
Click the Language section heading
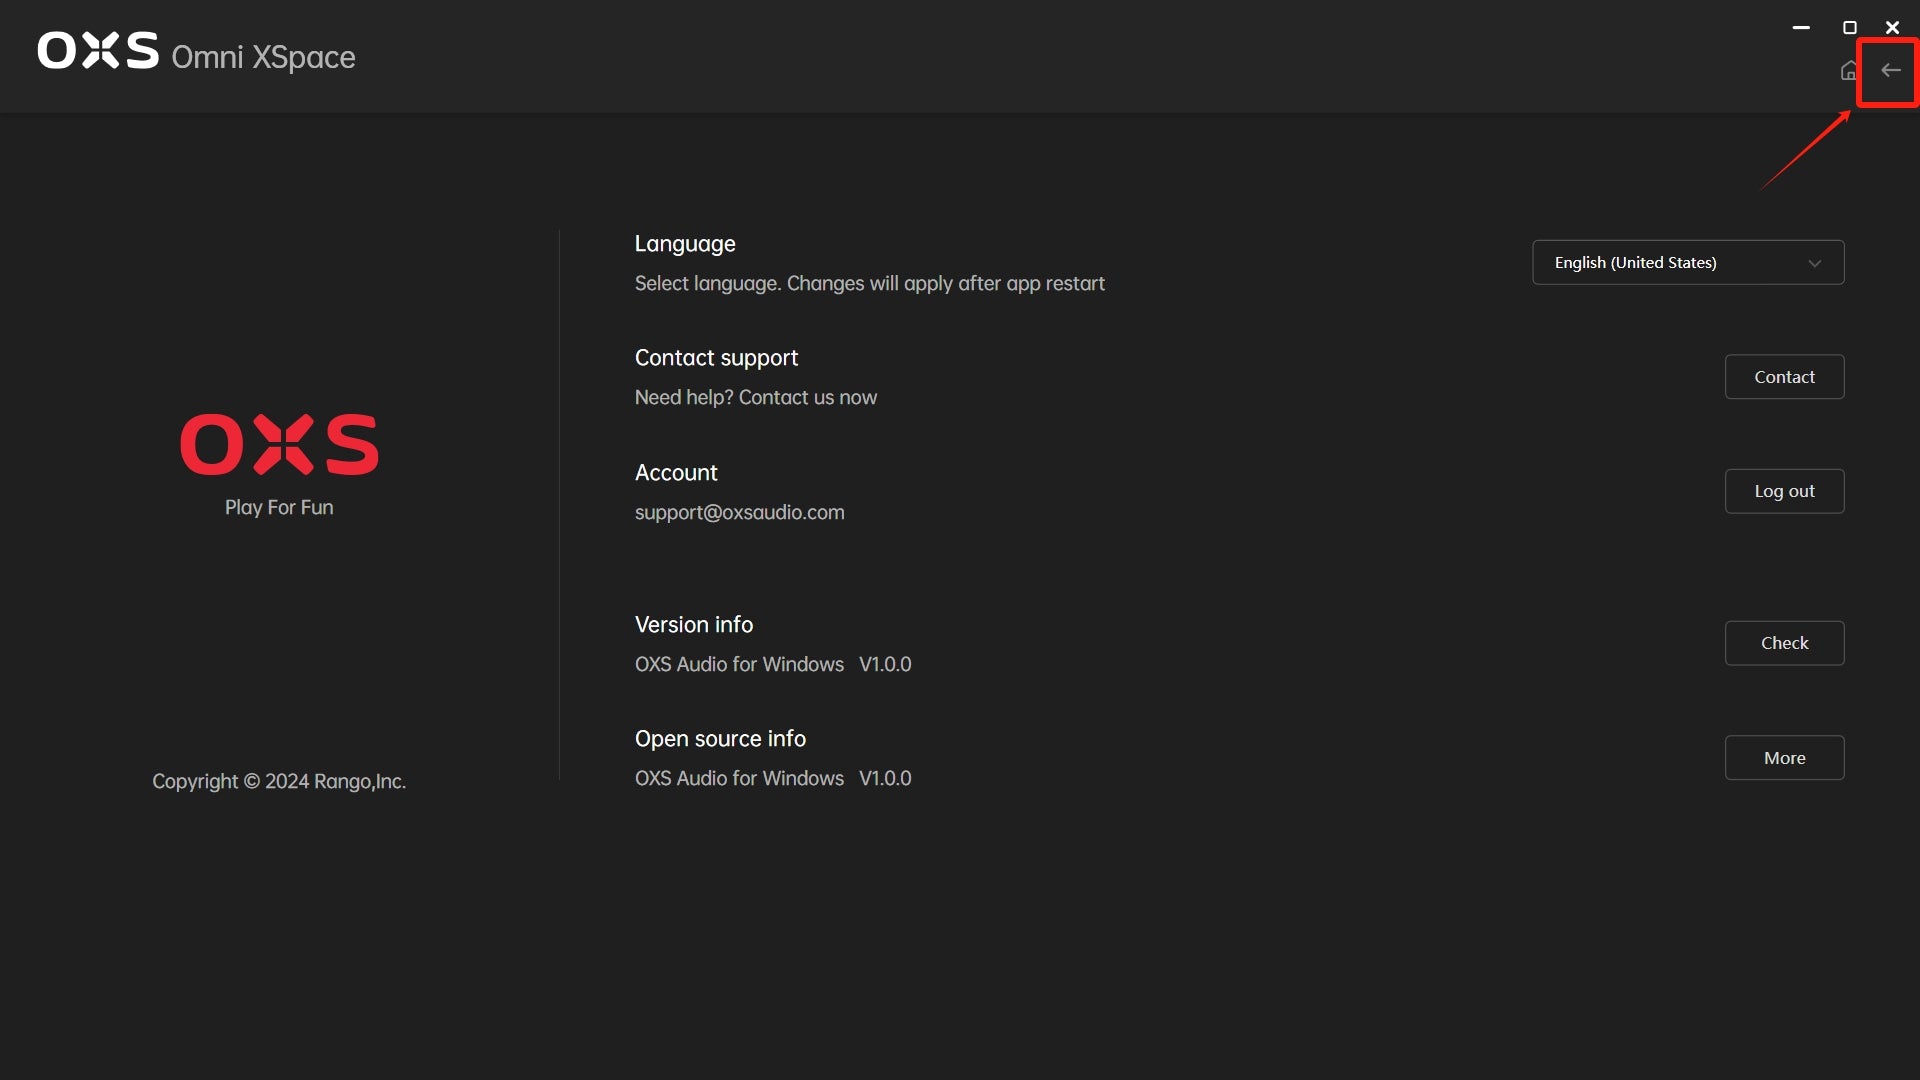coord(685,244)
